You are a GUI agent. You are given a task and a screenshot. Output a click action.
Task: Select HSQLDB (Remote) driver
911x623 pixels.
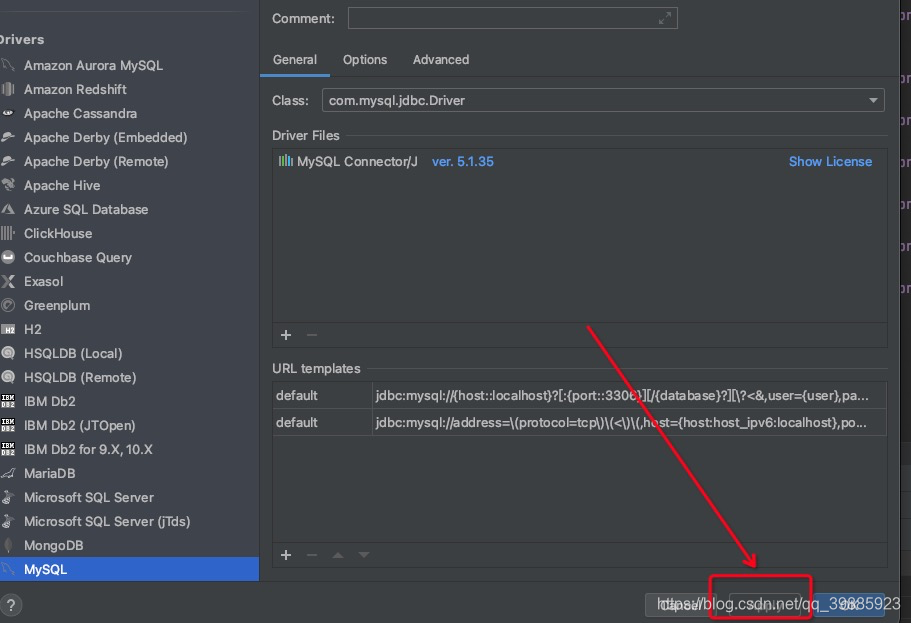coord(129,378)
